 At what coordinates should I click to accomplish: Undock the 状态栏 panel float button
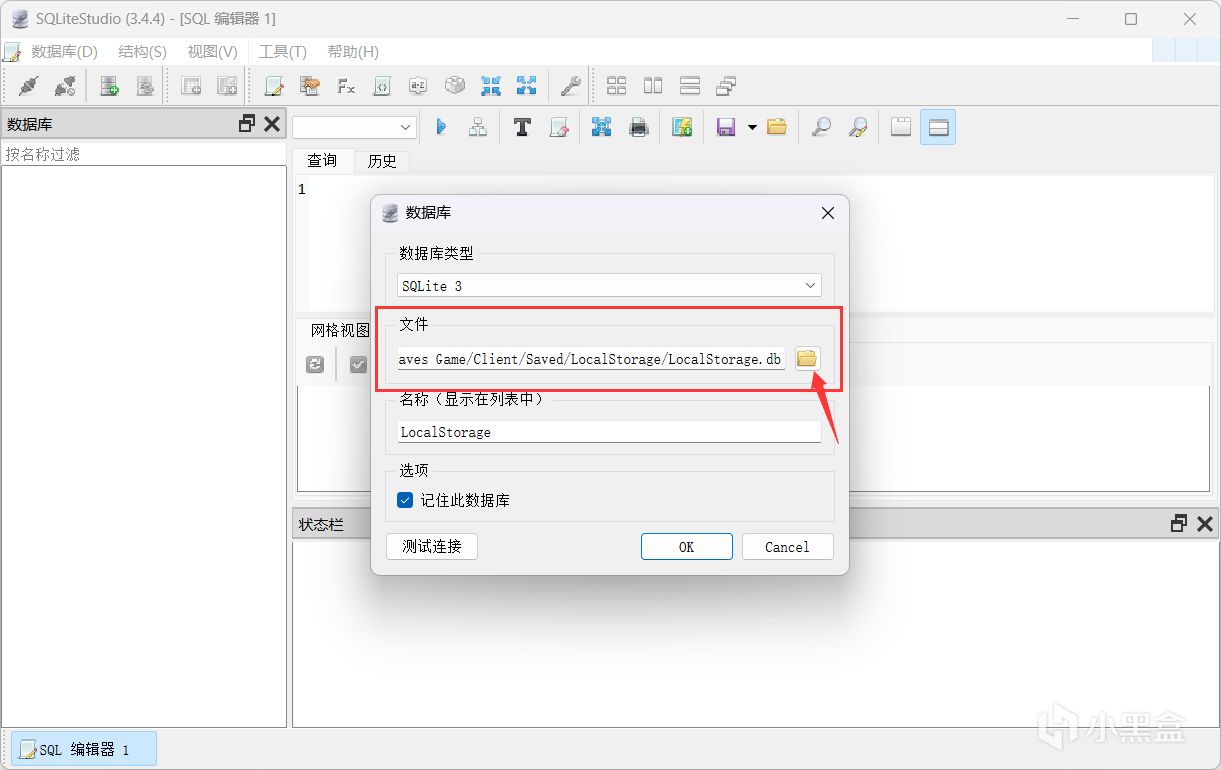pos(1179,523)
